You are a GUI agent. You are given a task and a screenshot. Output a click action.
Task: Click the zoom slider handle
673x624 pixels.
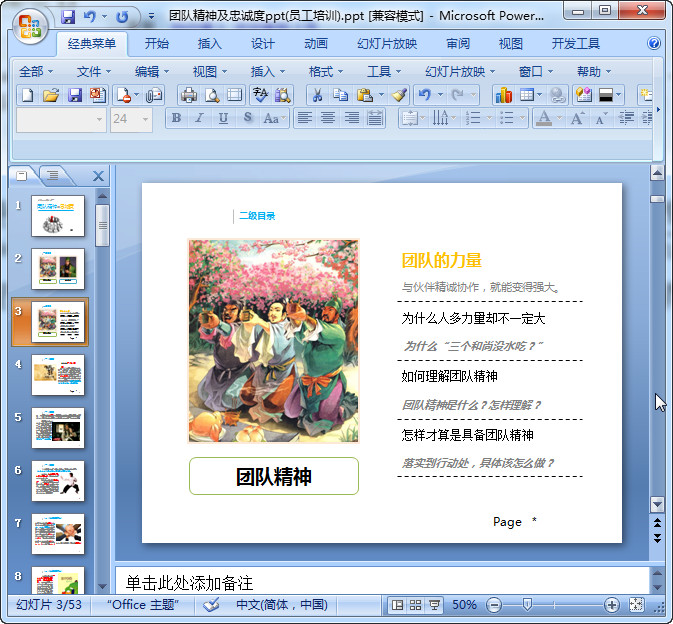tap(527, 605)
